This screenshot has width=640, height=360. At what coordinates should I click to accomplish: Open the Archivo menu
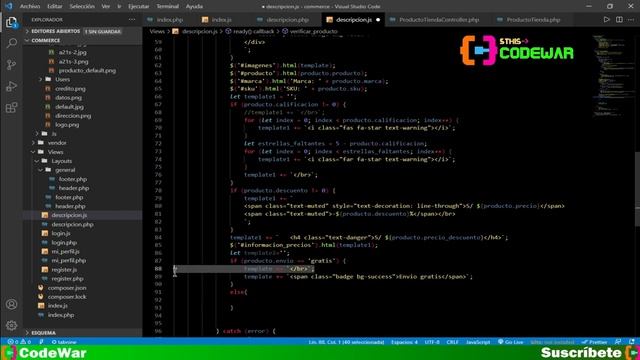pyautogui.click(x=30, y=6)
